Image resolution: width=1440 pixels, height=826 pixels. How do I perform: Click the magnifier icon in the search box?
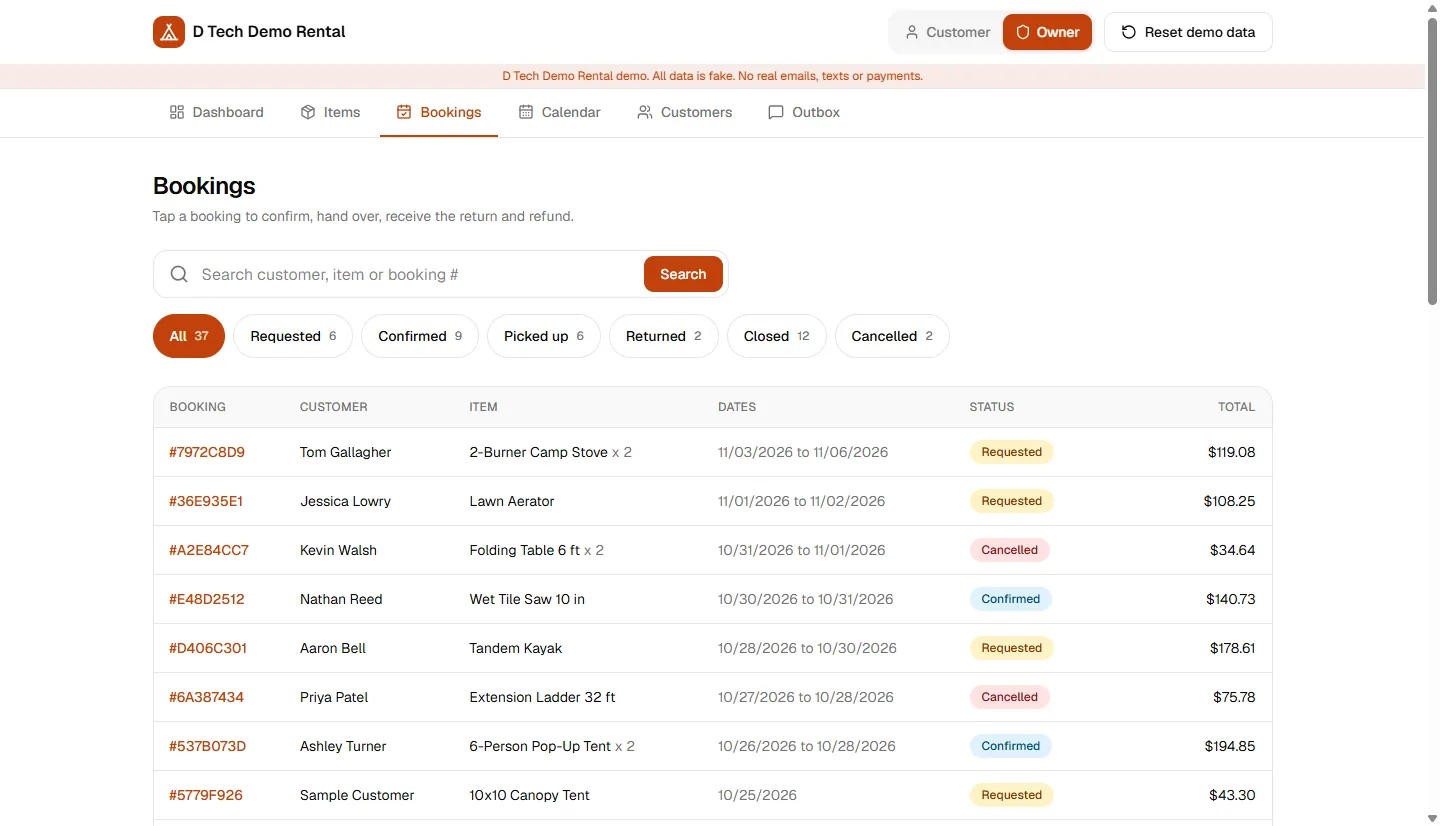[x=179, y=274]
